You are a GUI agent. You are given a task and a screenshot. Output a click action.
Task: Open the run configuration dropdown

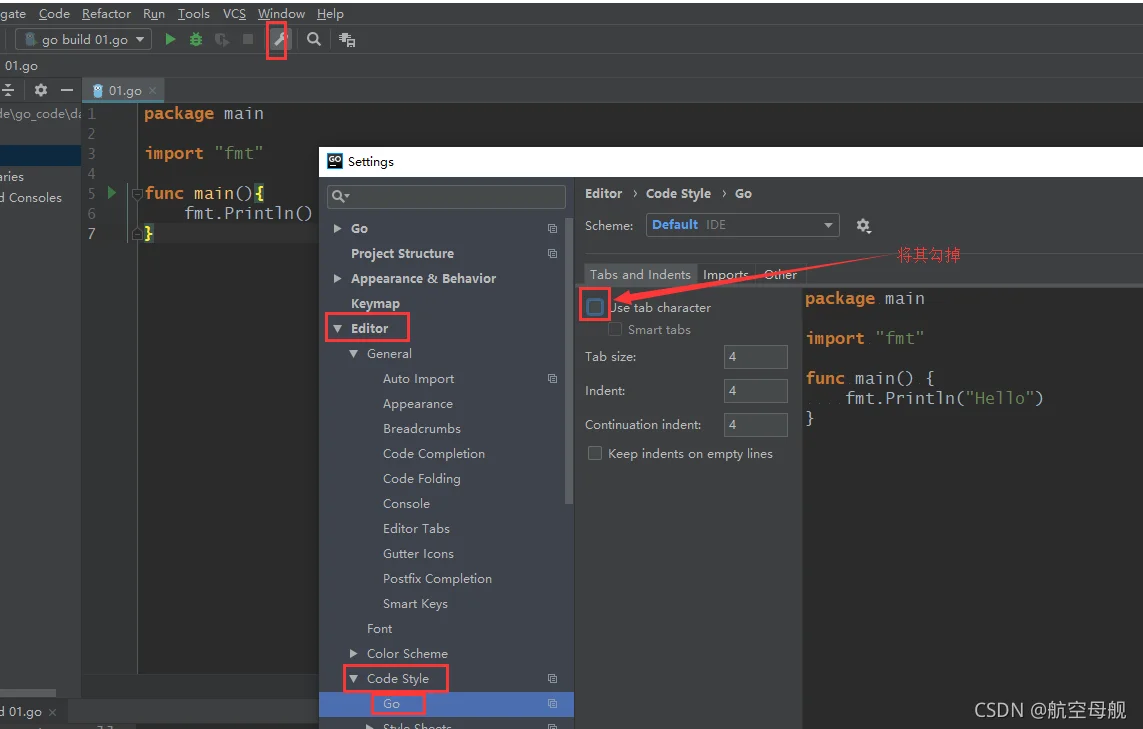pyautogui.click(x=84, y=39)
